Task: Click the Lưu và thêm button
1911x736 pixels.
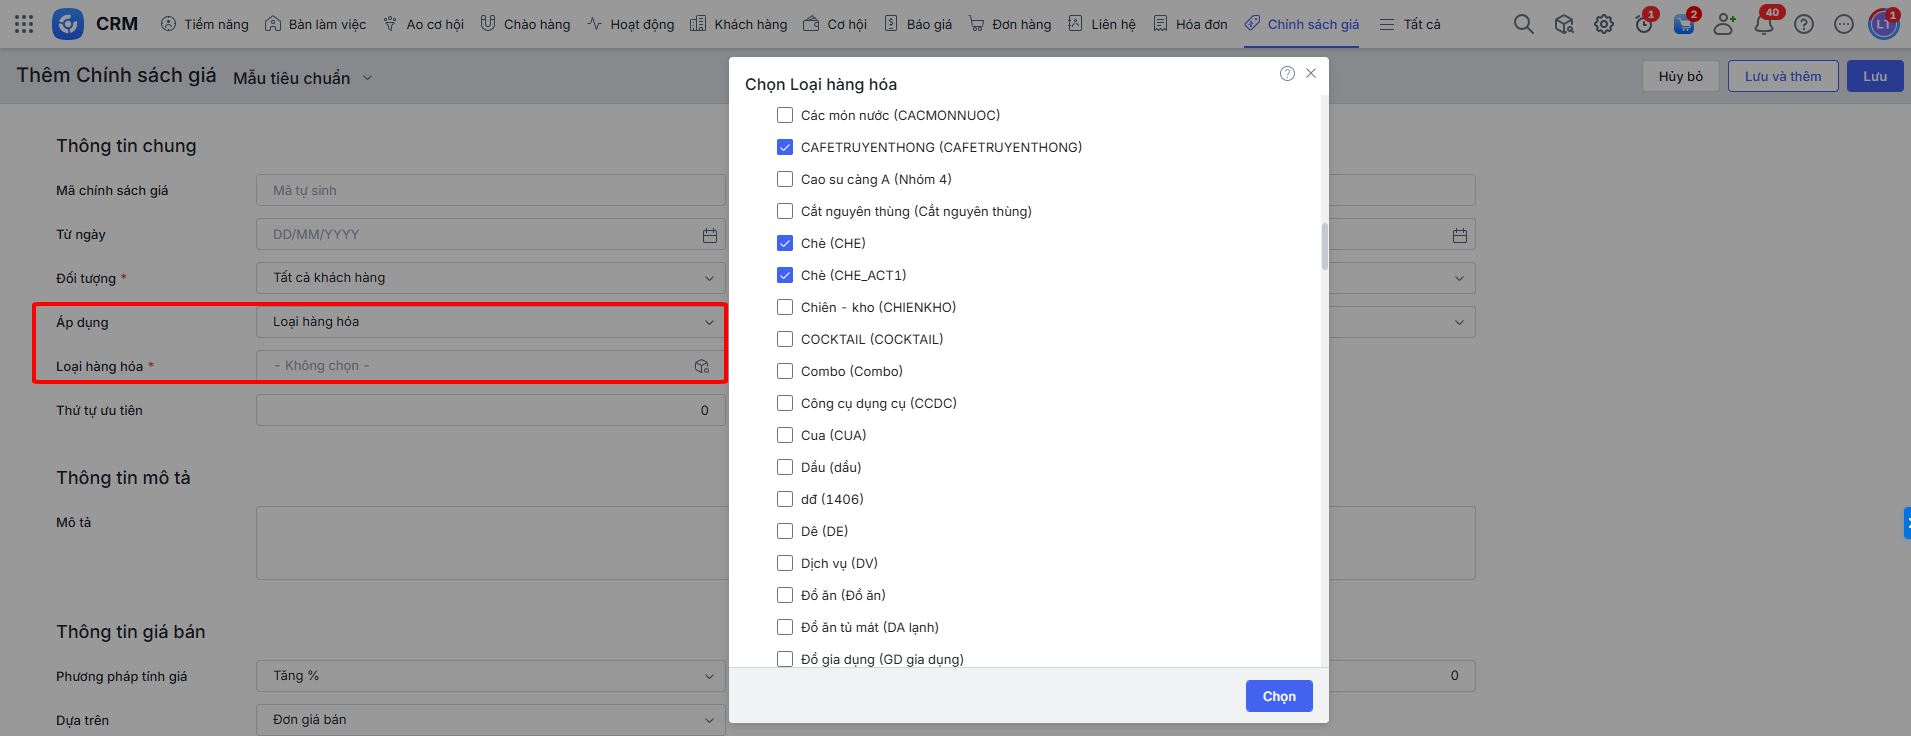Action: point(1782,76)
